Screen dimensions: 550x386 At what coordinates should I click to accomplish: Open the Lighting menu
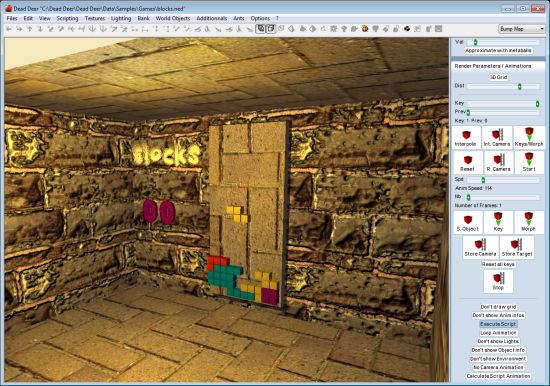121,18
